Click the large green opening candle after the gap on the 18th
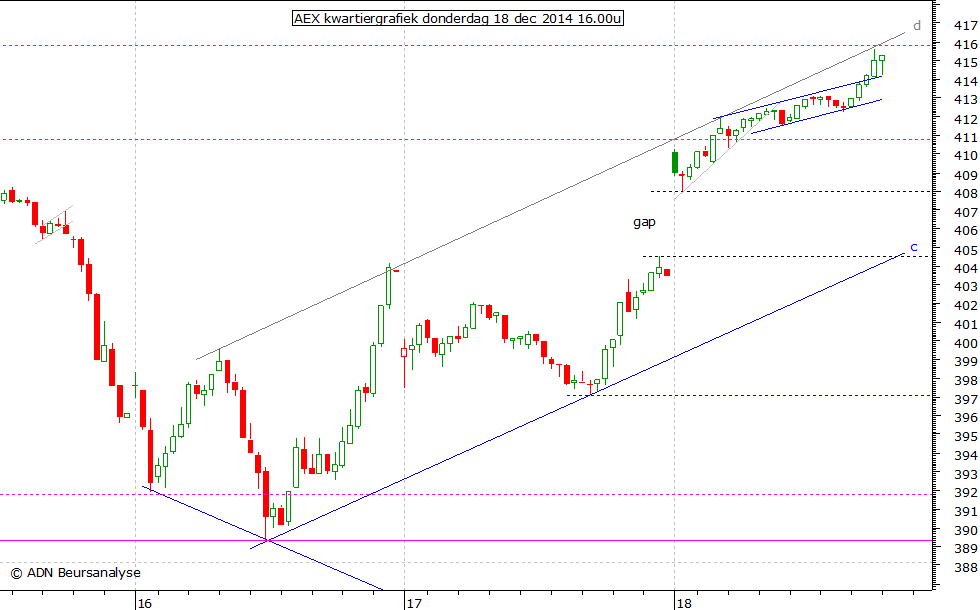980x610 pixels. [x=675, y=162]
